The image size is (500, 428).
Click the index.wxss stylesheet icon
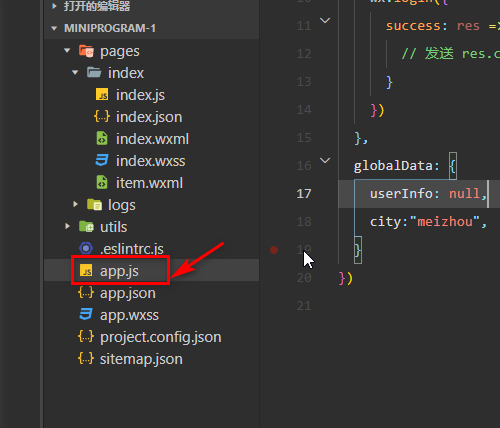coord(102,160)
